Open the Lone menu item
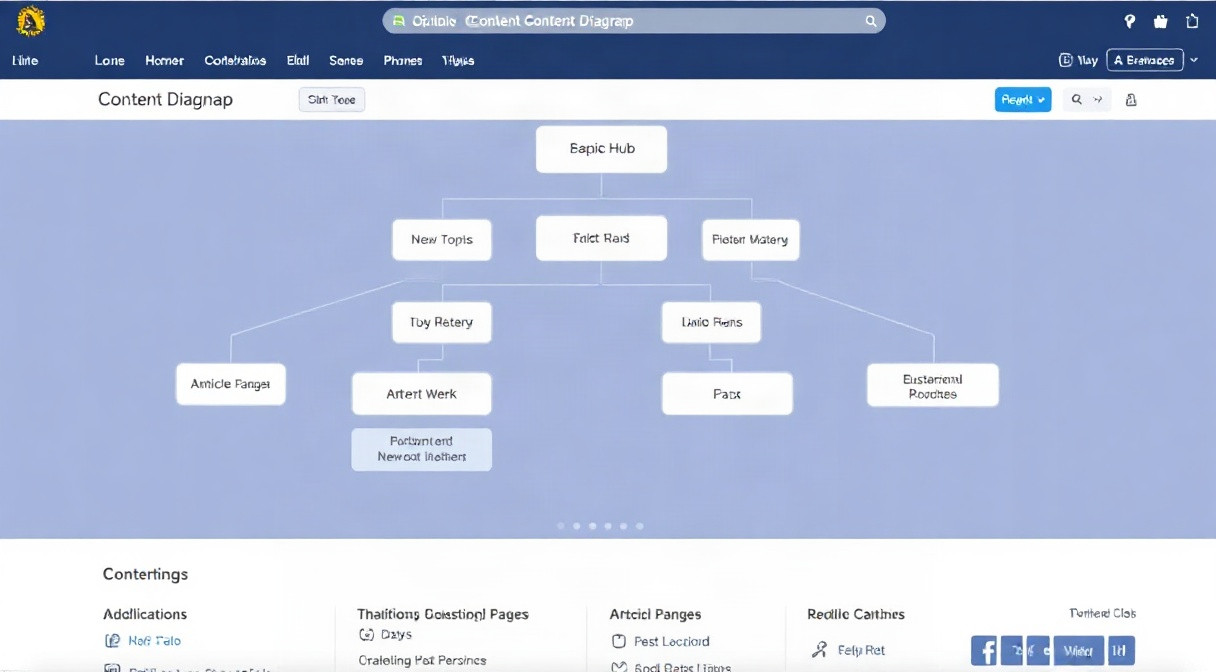The image size is (1216, 672). click(110, 61)
